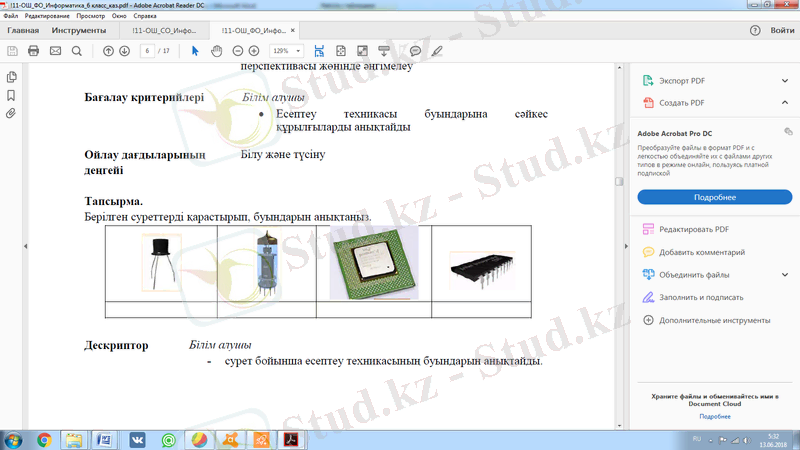Select the Hand pan tool
This screenshot has width=800, height=450.
pos(215,50)
